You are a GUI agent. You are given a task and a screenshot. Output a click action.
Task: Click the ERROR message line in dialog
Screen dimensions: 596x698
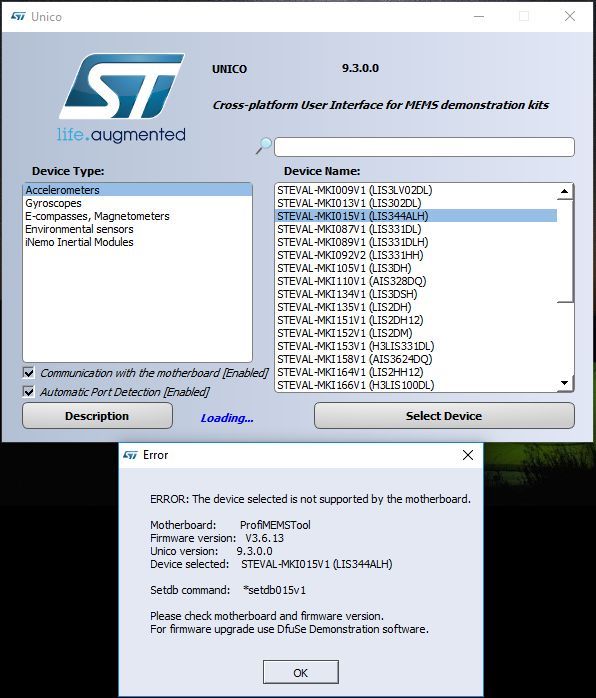click(x=310, y=499)
